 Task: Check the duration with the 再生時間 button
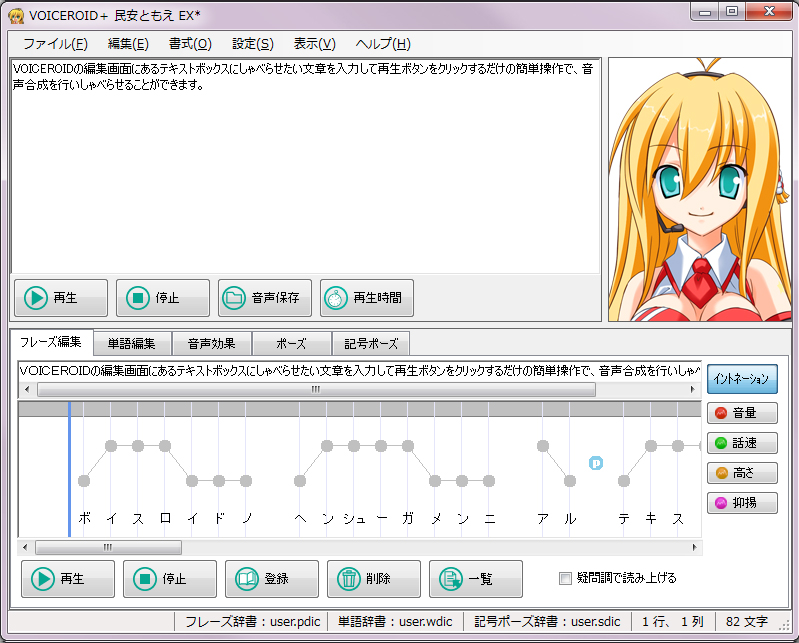[366, 298]
